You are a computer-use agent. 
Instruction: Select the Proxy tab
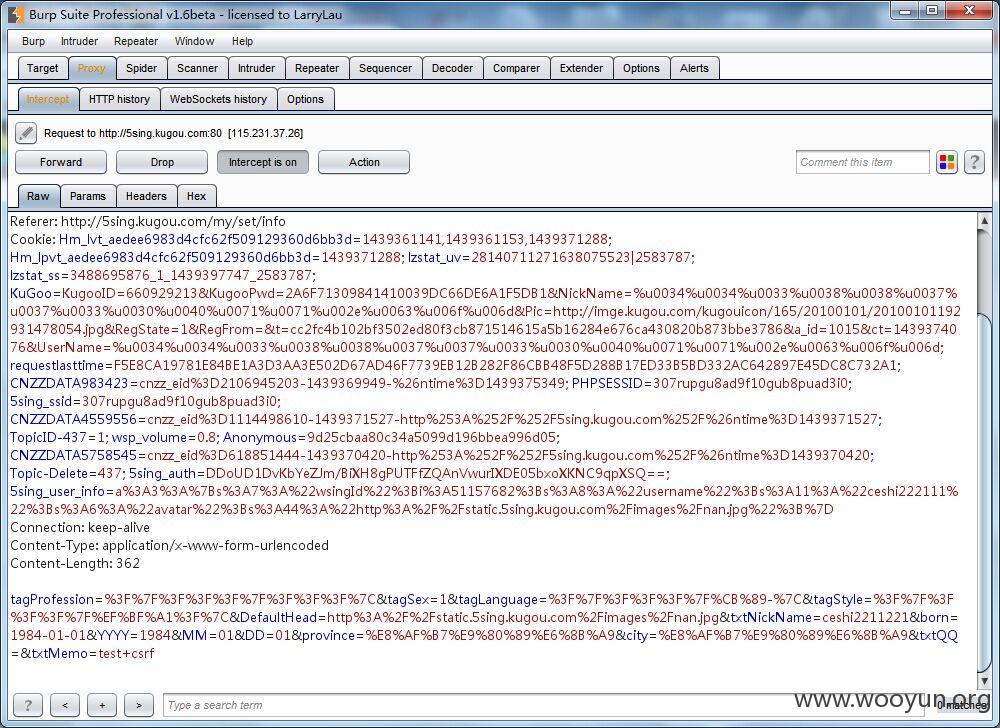pyautogui.click(x=91, y=68)
